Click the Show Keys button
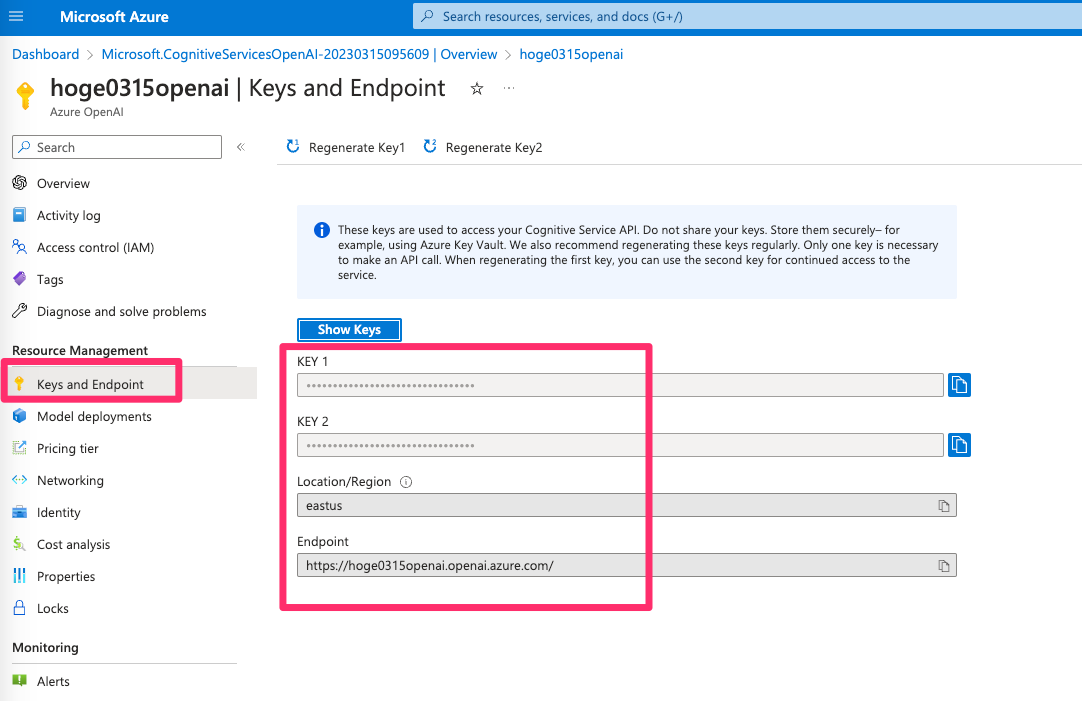This screenshot has width=1082, height=701. 349,330
